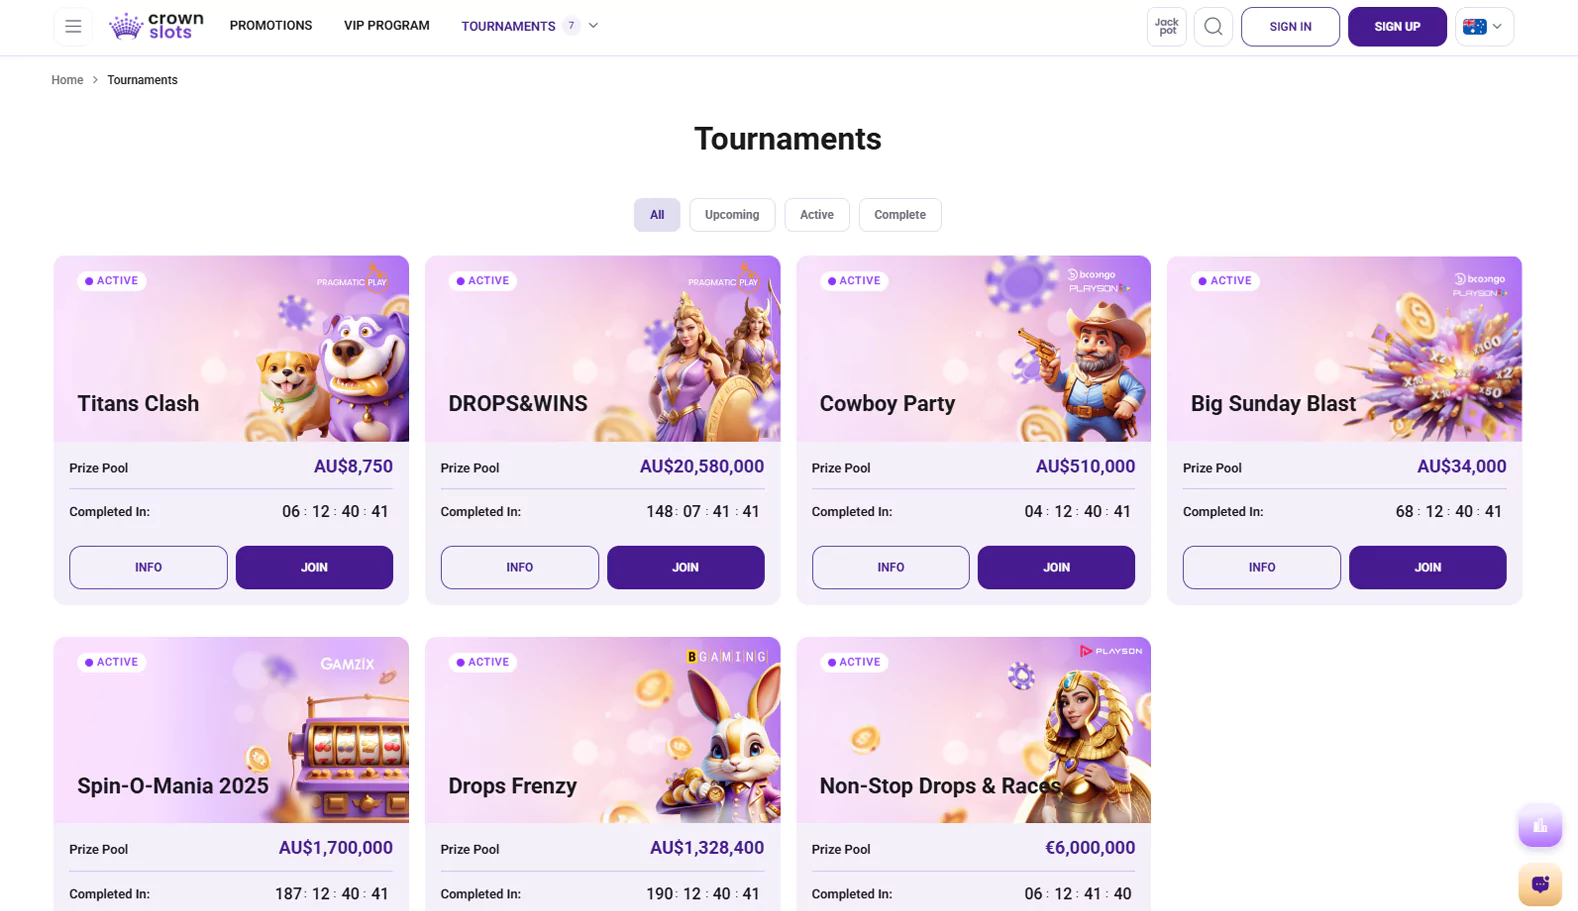Open the VIP Program page
Viewport: 1578px width, 911px height.
point(387,26)
